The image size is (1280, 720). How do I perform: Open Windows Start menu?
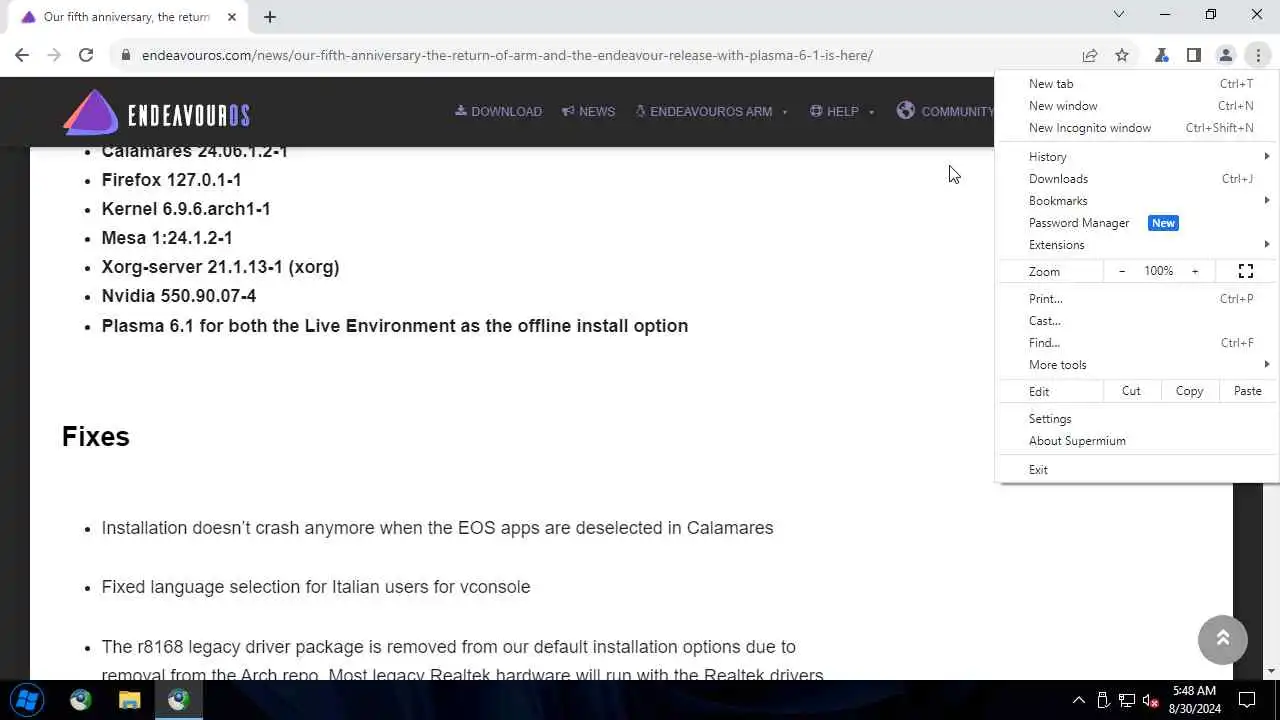(27, 700)
